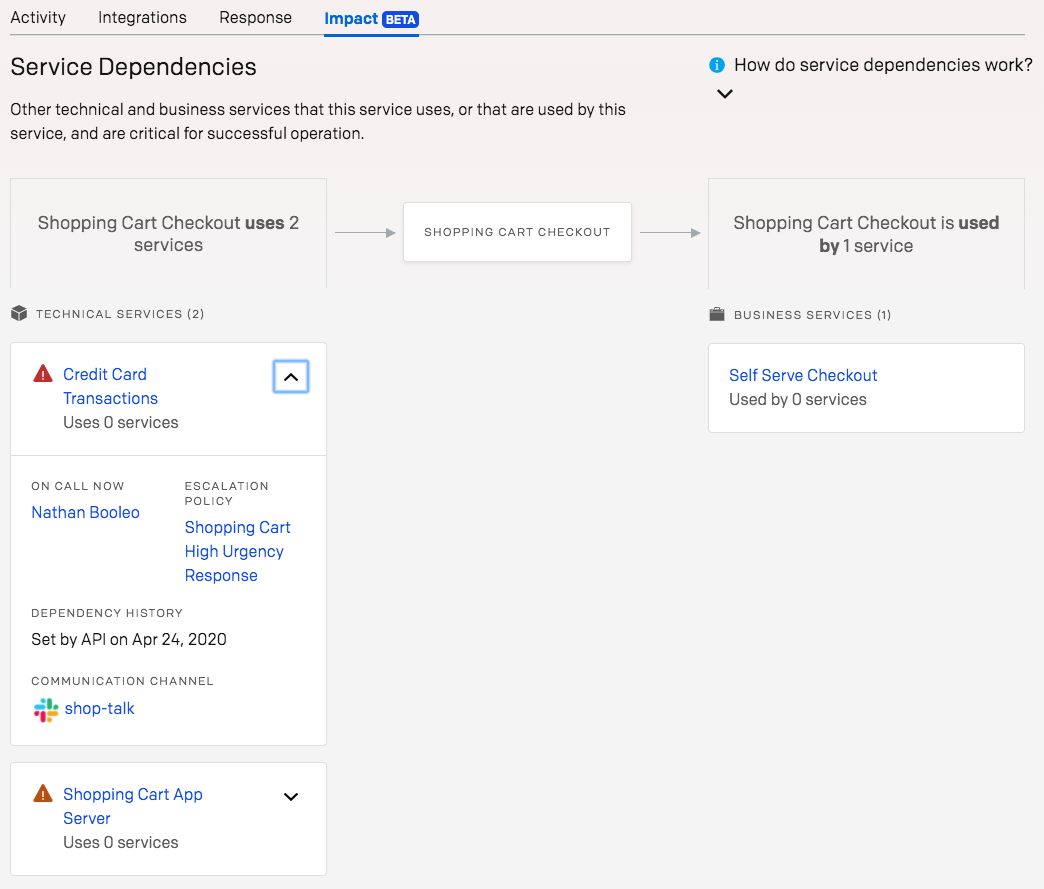Open Nathan Booleo's on-call profile
Image resolution: width=1044 pixels, height=889 pixels.
[85, 512]
